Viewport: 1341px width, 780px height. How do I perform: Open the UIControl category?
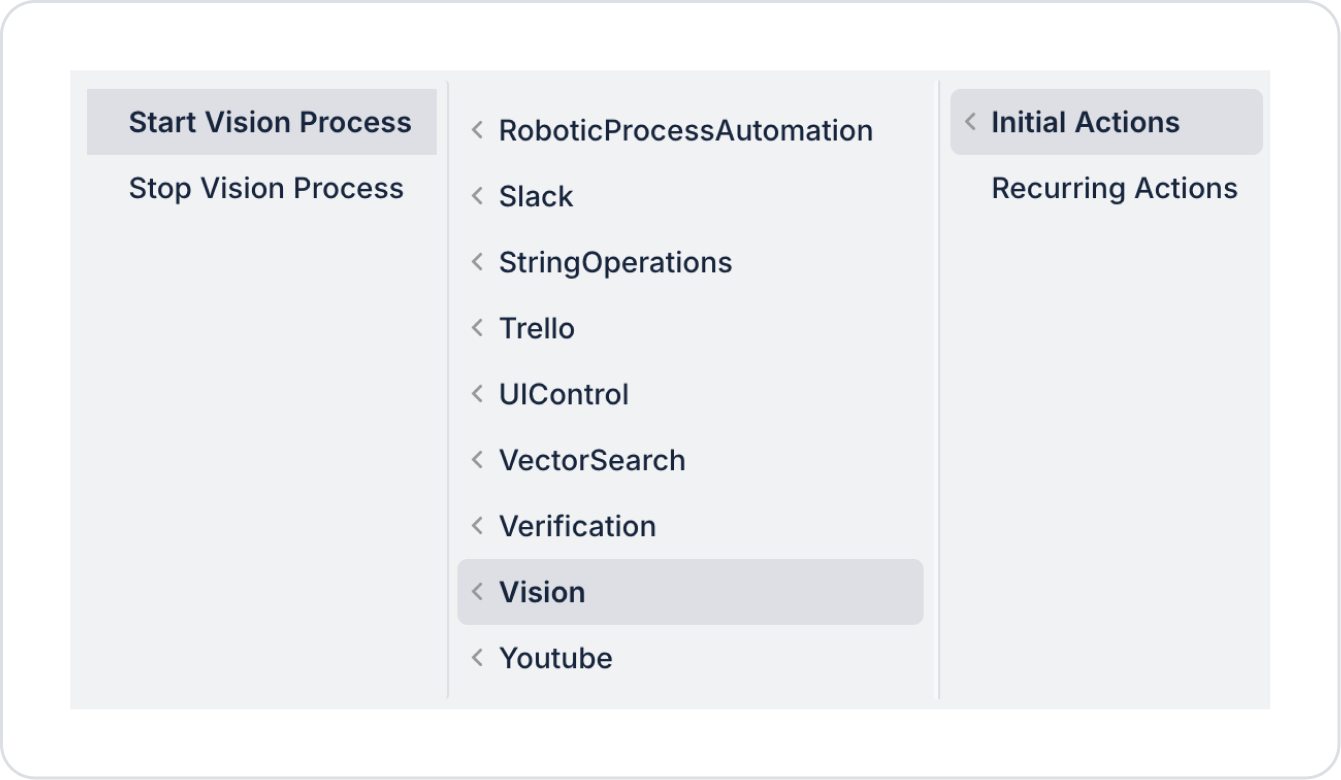tap(564, 394)
